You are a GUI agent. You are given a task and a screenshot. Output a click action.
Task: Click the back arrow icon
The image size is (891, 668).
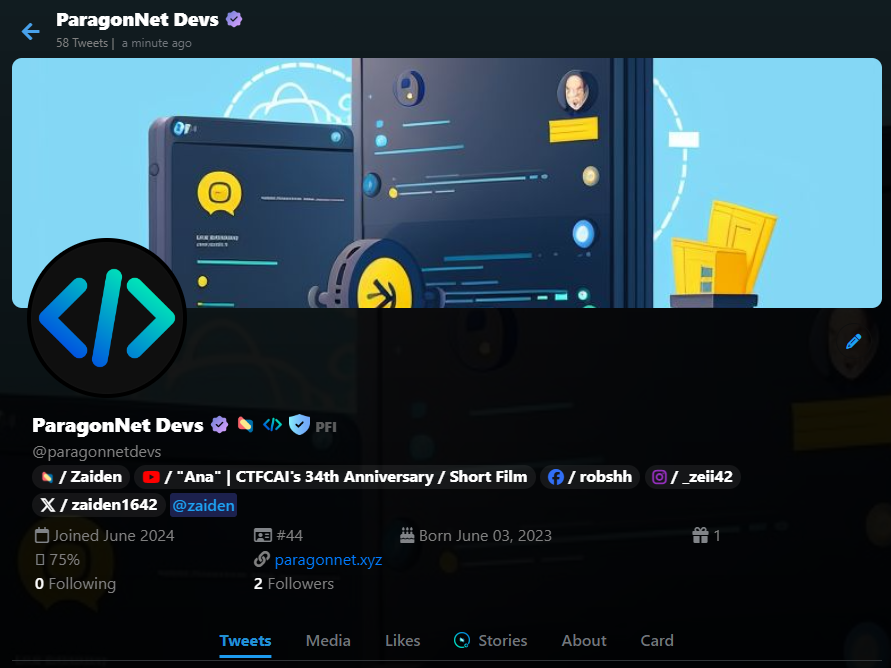(31, 31)
